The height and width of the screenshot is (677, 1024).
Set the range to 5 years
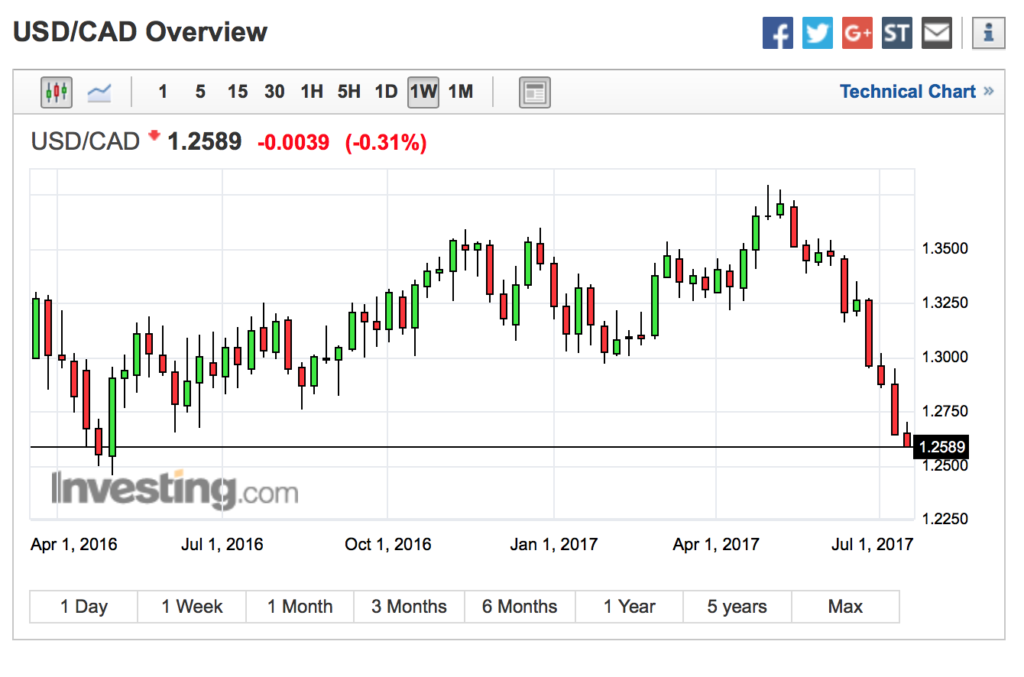pos(737,606)
